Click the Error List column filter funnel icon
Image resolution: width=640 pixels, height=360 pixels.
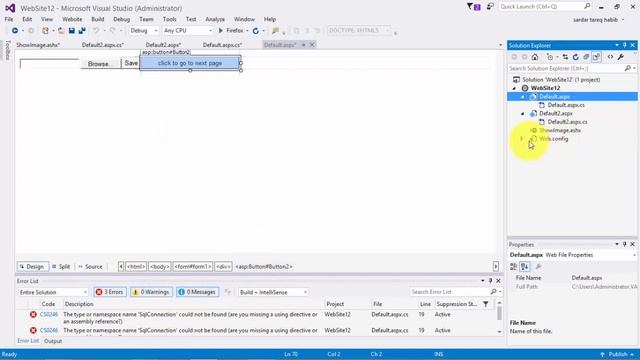click(486, 304)
